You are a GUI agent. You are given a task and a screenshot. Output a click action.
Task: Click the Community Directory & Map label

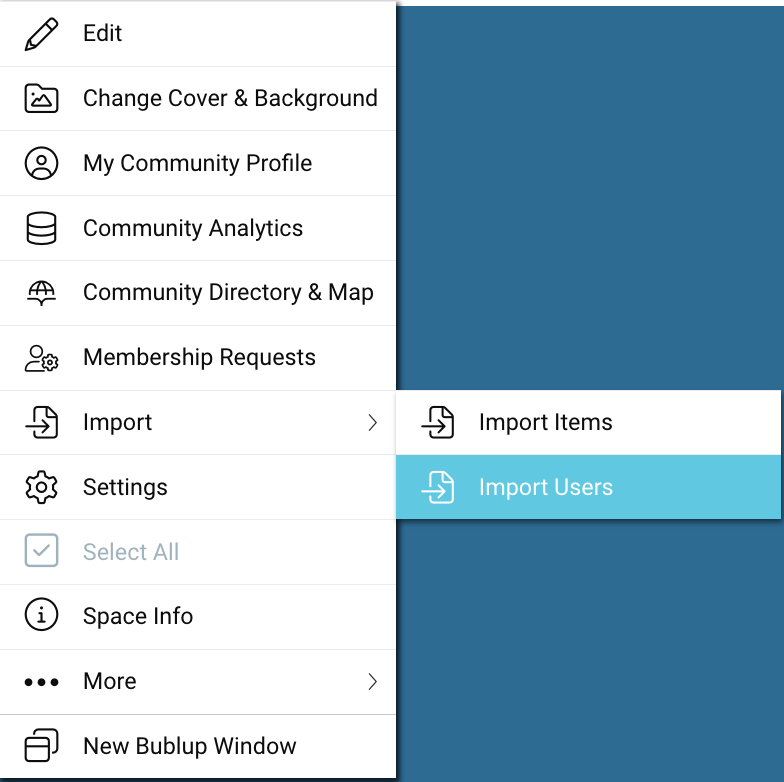[228, 292]
